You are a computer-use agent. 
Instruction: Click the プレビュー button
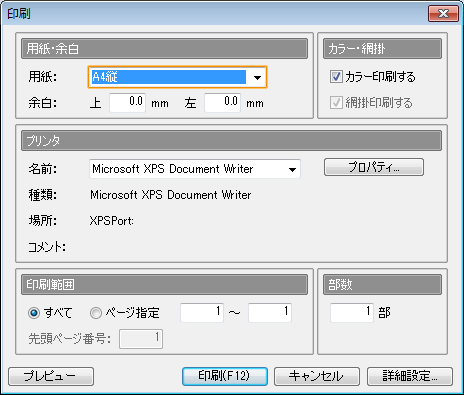51,376
